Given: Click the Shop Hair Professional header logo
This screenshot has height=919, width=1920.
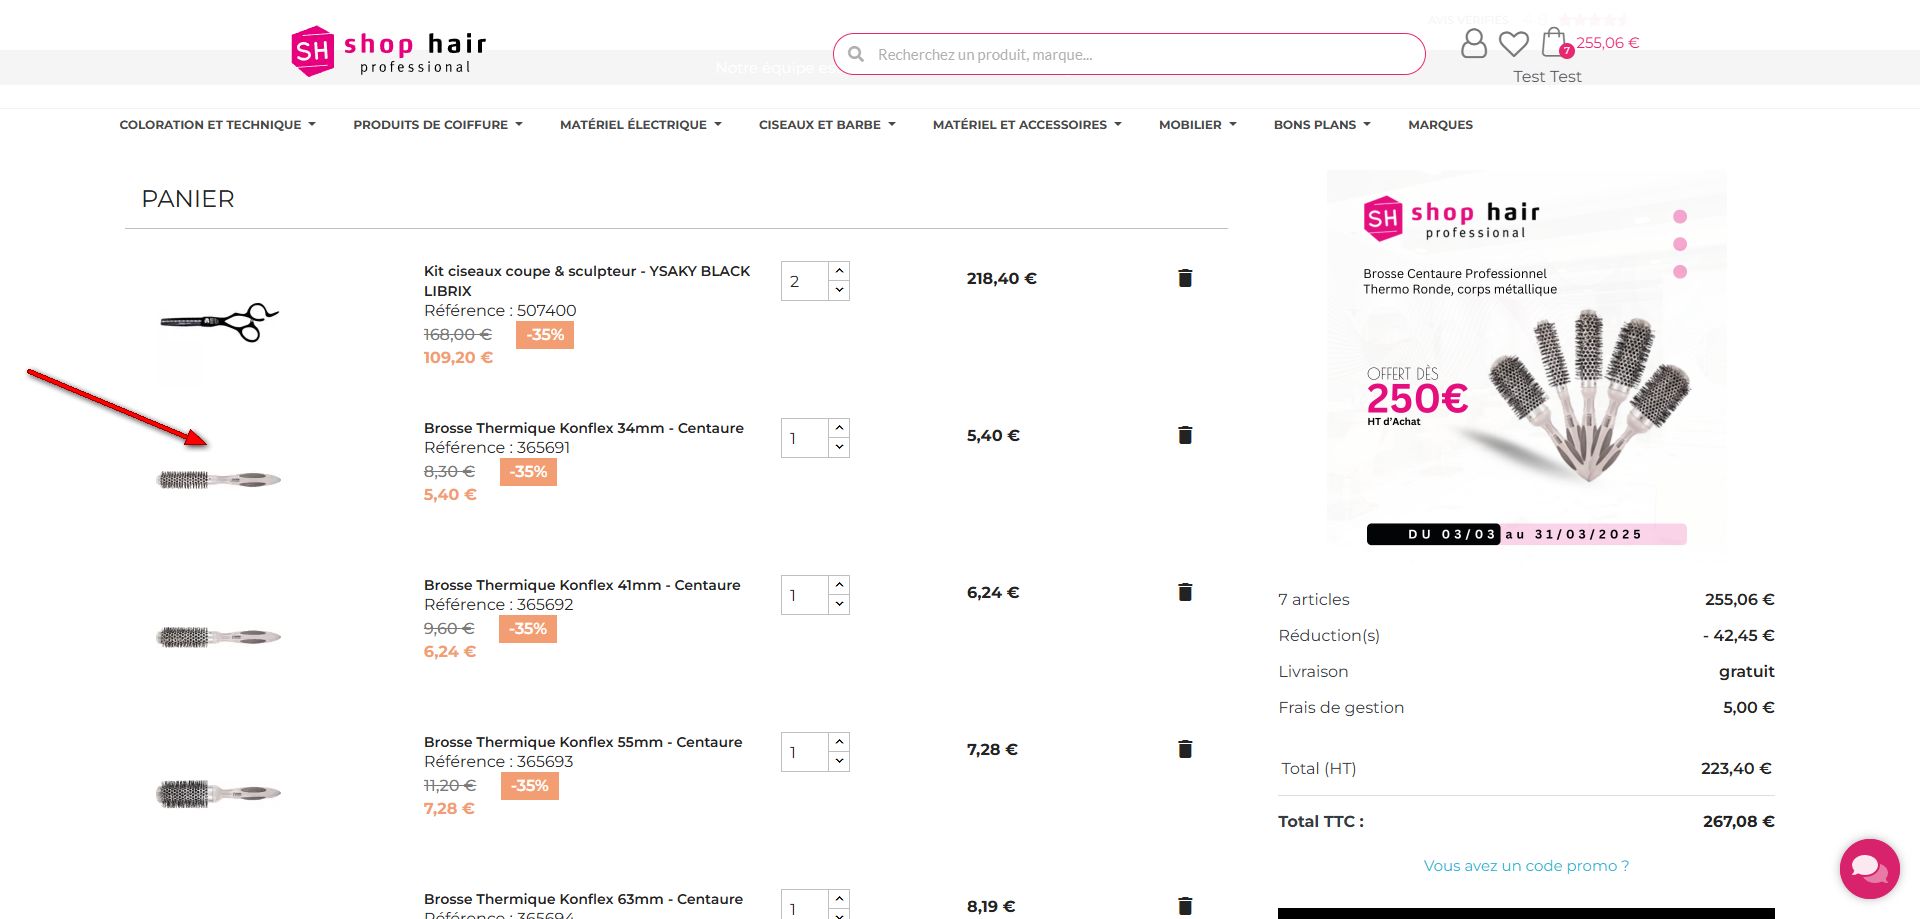Looking at the screenshot, I should point(389,52).
